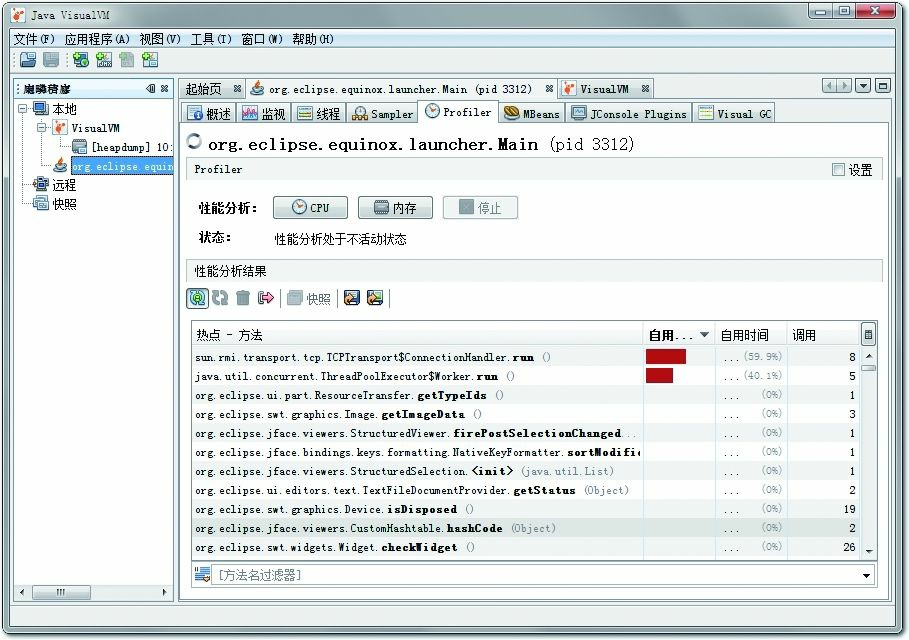Image resolution: width=909 pixels, height=640 pixels.
Task: Click the grayed Save toolbar icon
Action: tap(51, 59)
